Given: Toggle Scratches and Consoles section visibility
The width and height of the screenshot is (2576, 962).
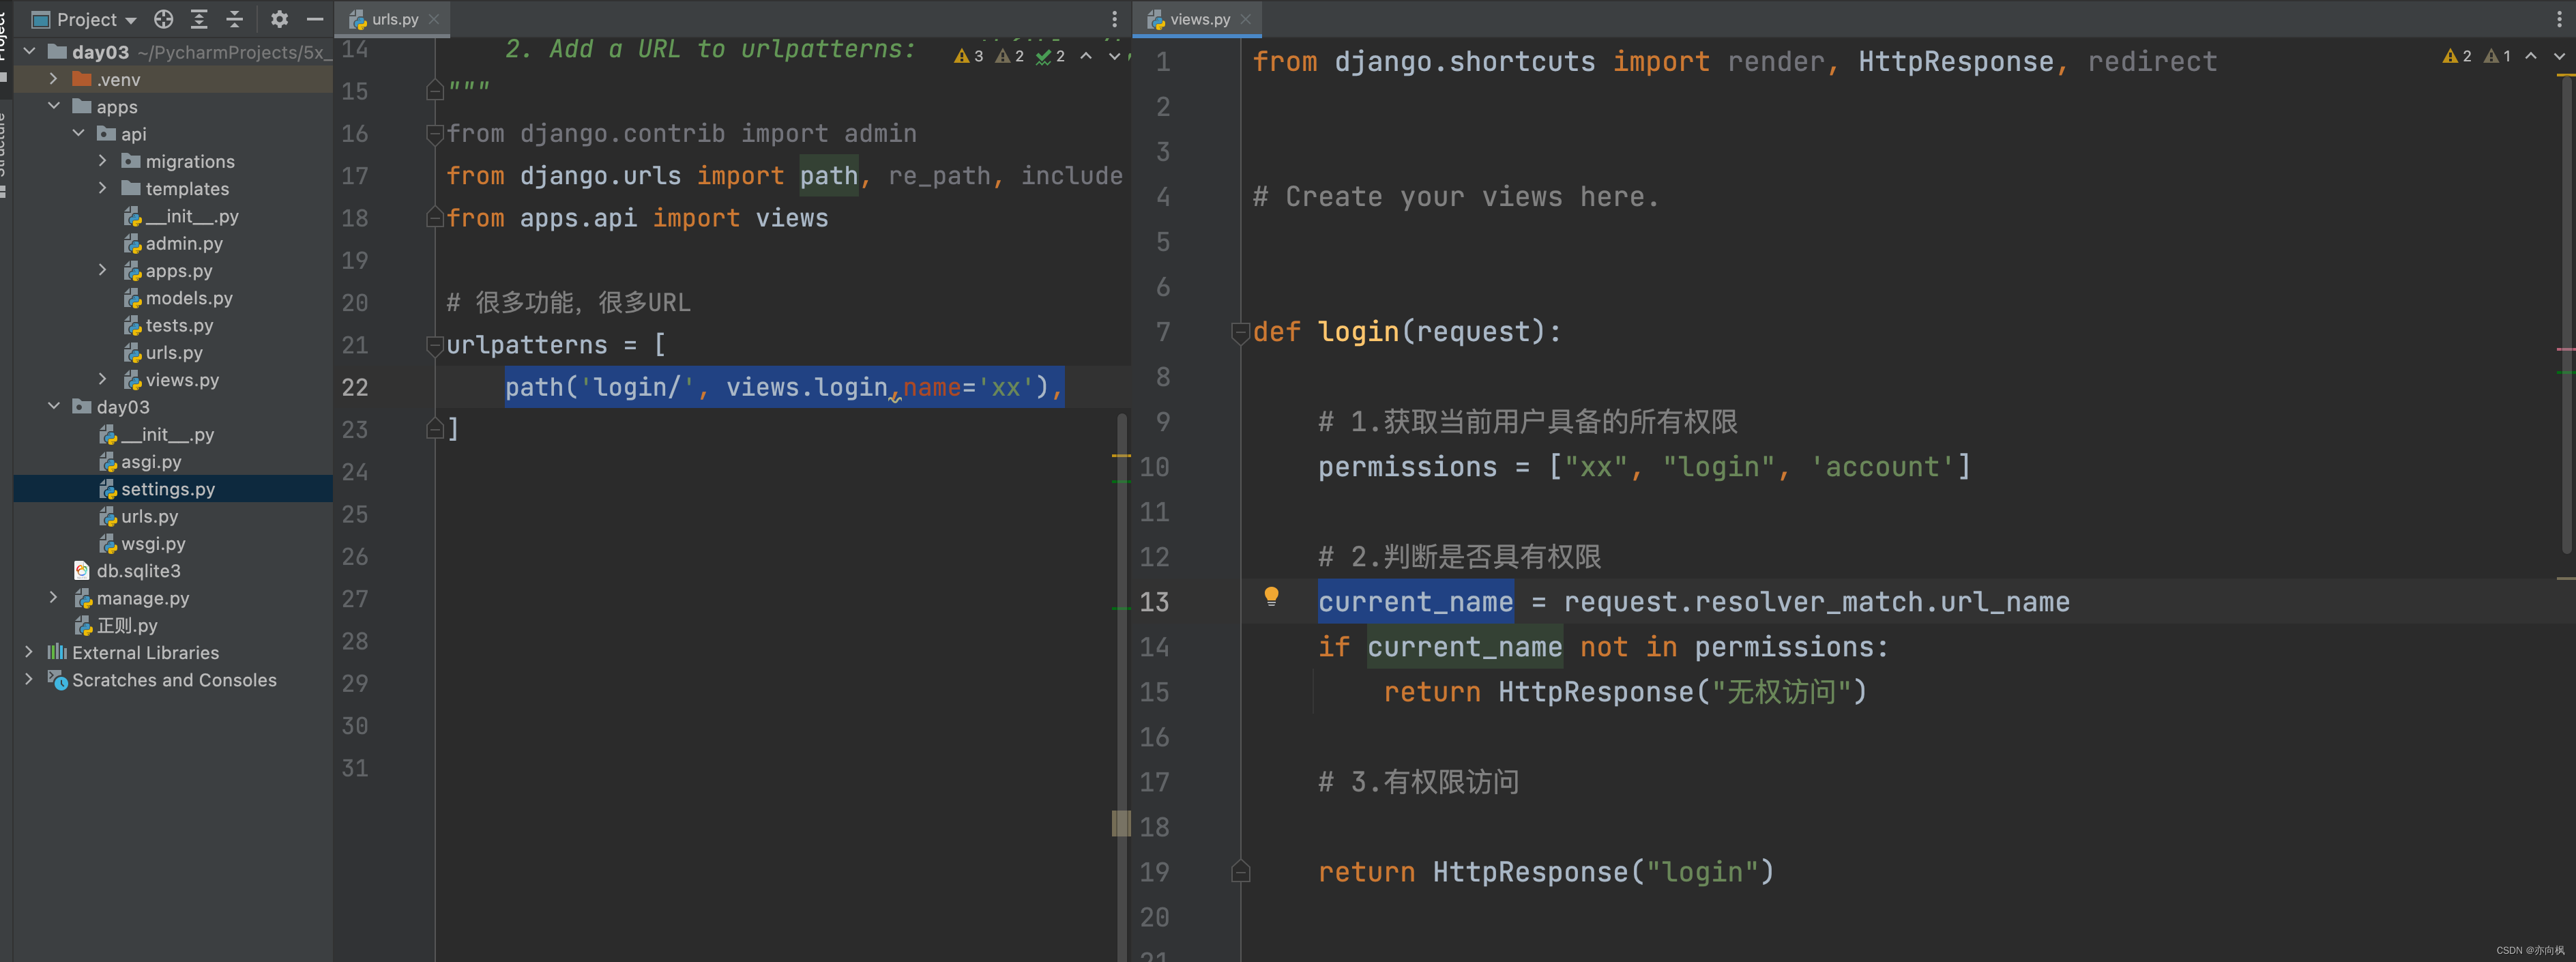Looking at the screenshot, I should pyautogui.click(x=33, y=678).
